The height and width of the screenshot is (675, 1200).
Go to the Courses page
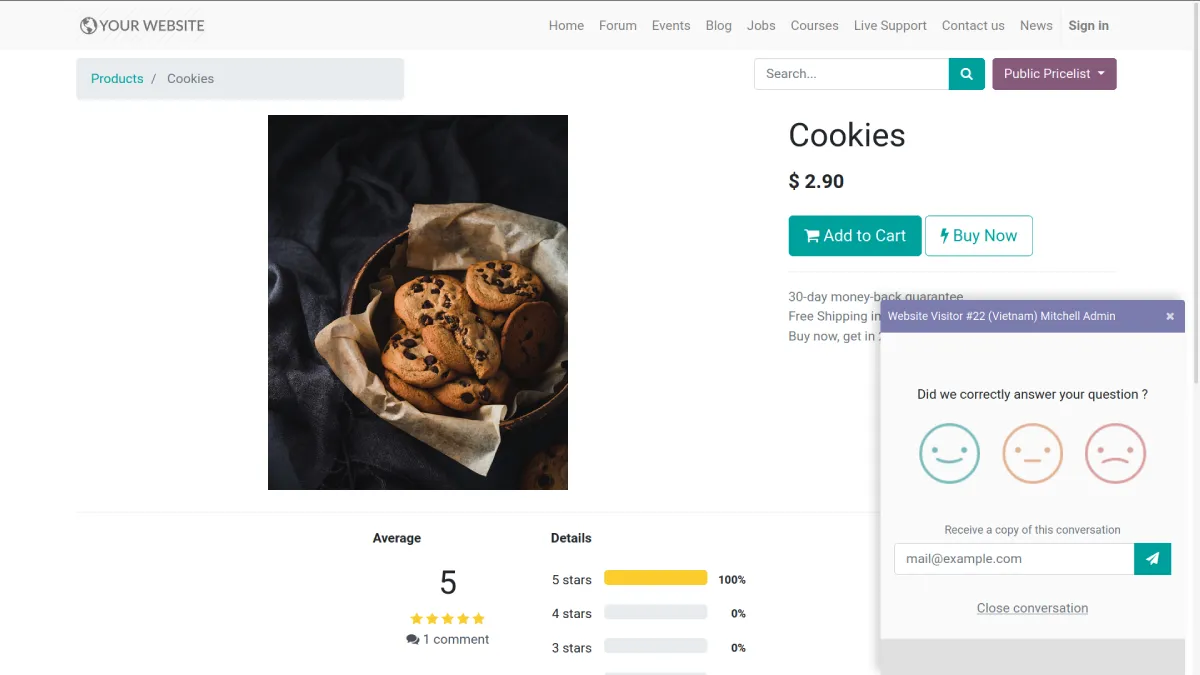click(814, 26)
